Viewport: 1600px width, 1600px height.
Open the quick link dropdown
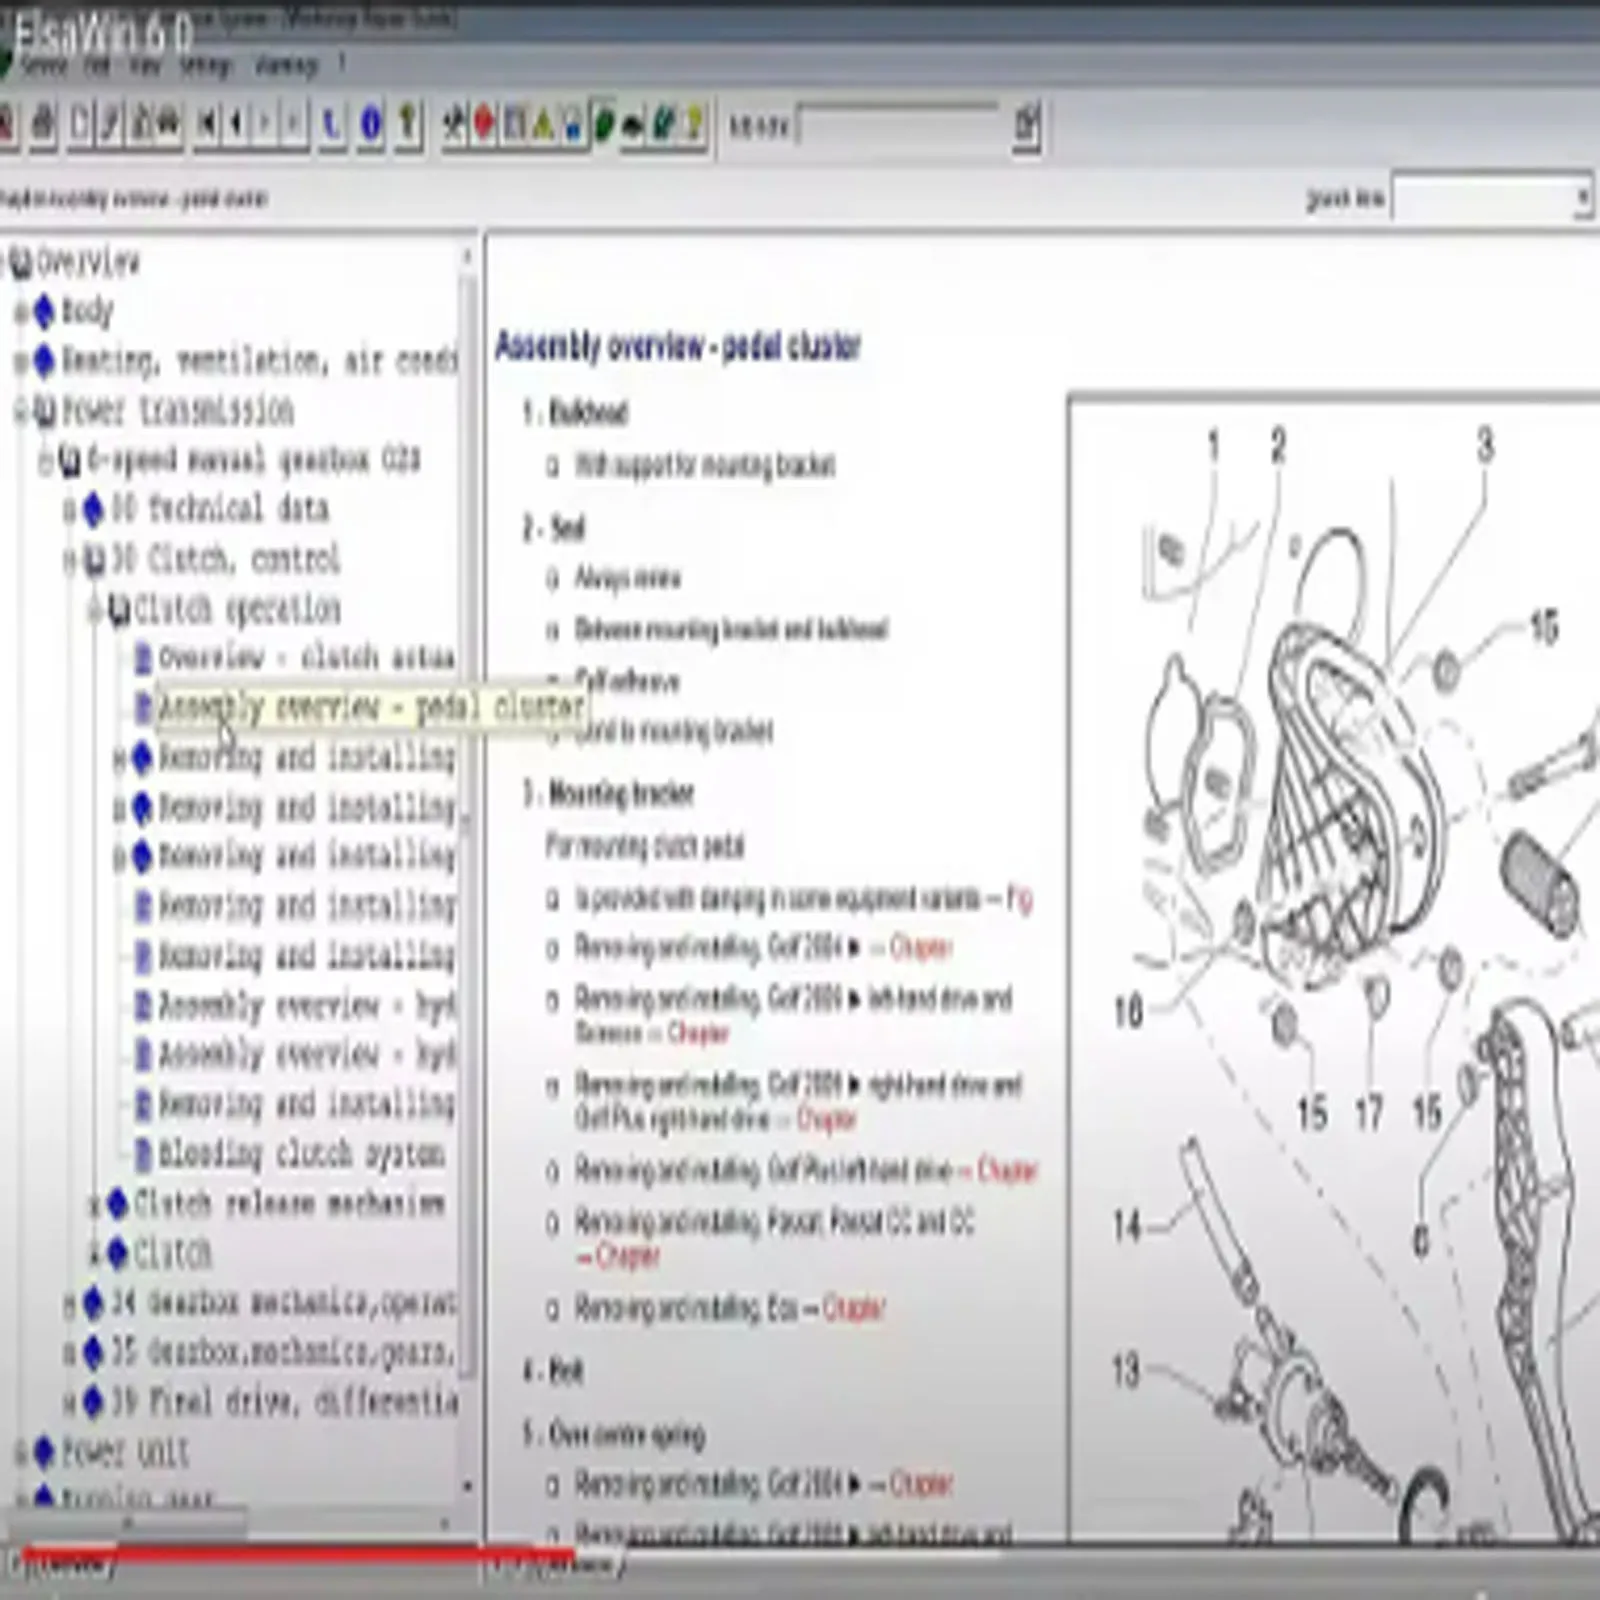point(1582,198)
